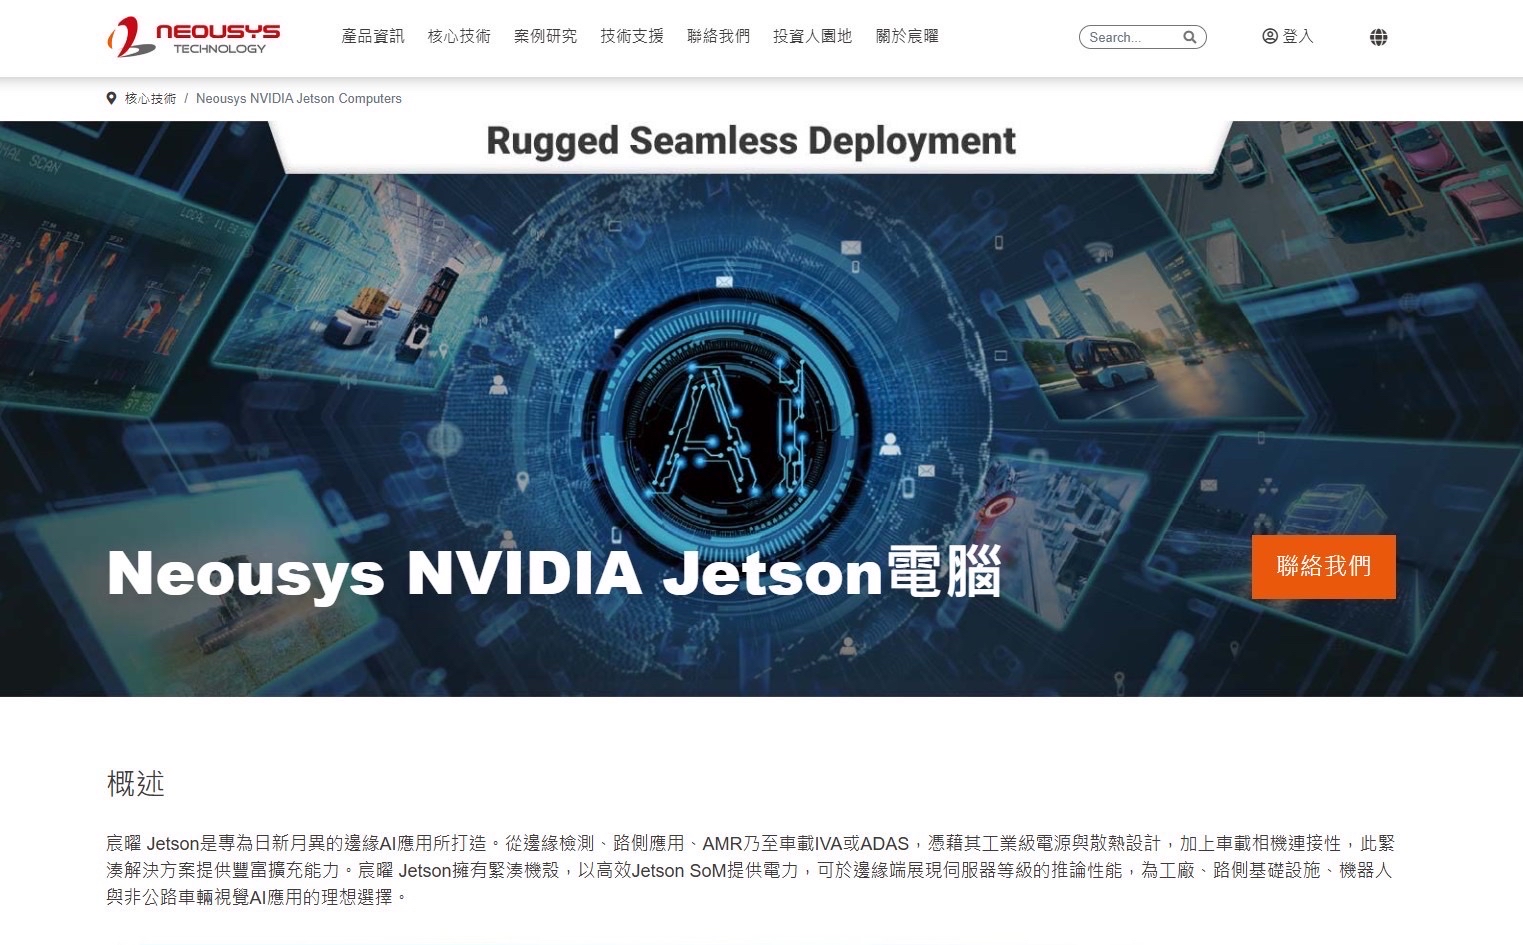Open the 投資人園地 nav item
The image size is (1523, 945).
click(813, 36)
